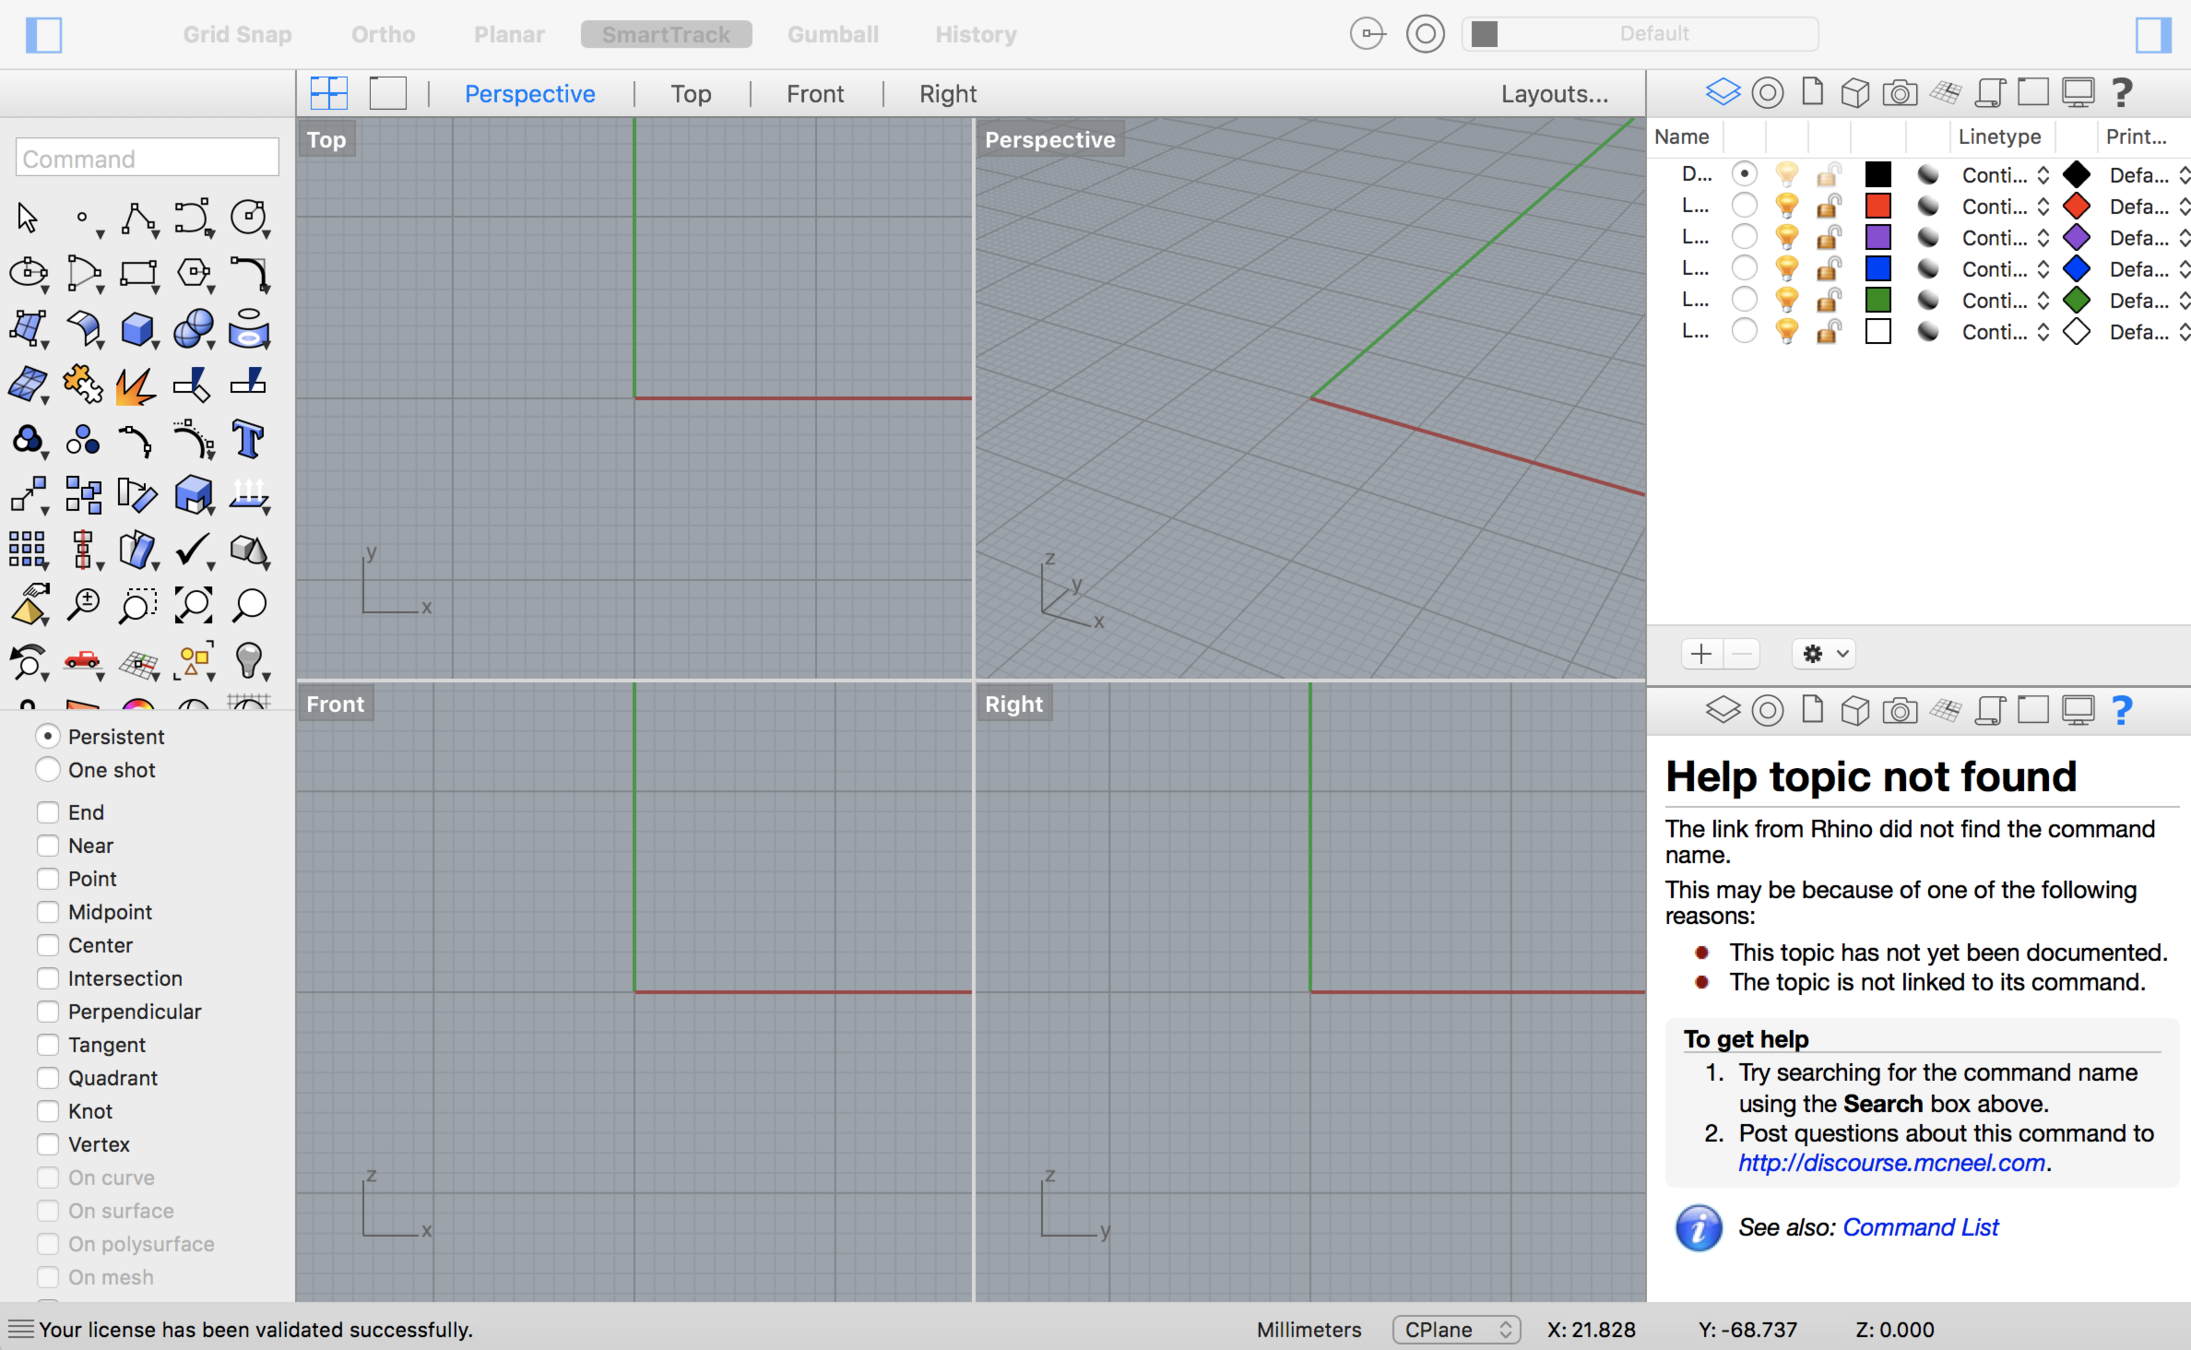Open the discourse.mcneel.com link
The width and height of the screenshot is (2191, 1350).
[1891, 1163]
